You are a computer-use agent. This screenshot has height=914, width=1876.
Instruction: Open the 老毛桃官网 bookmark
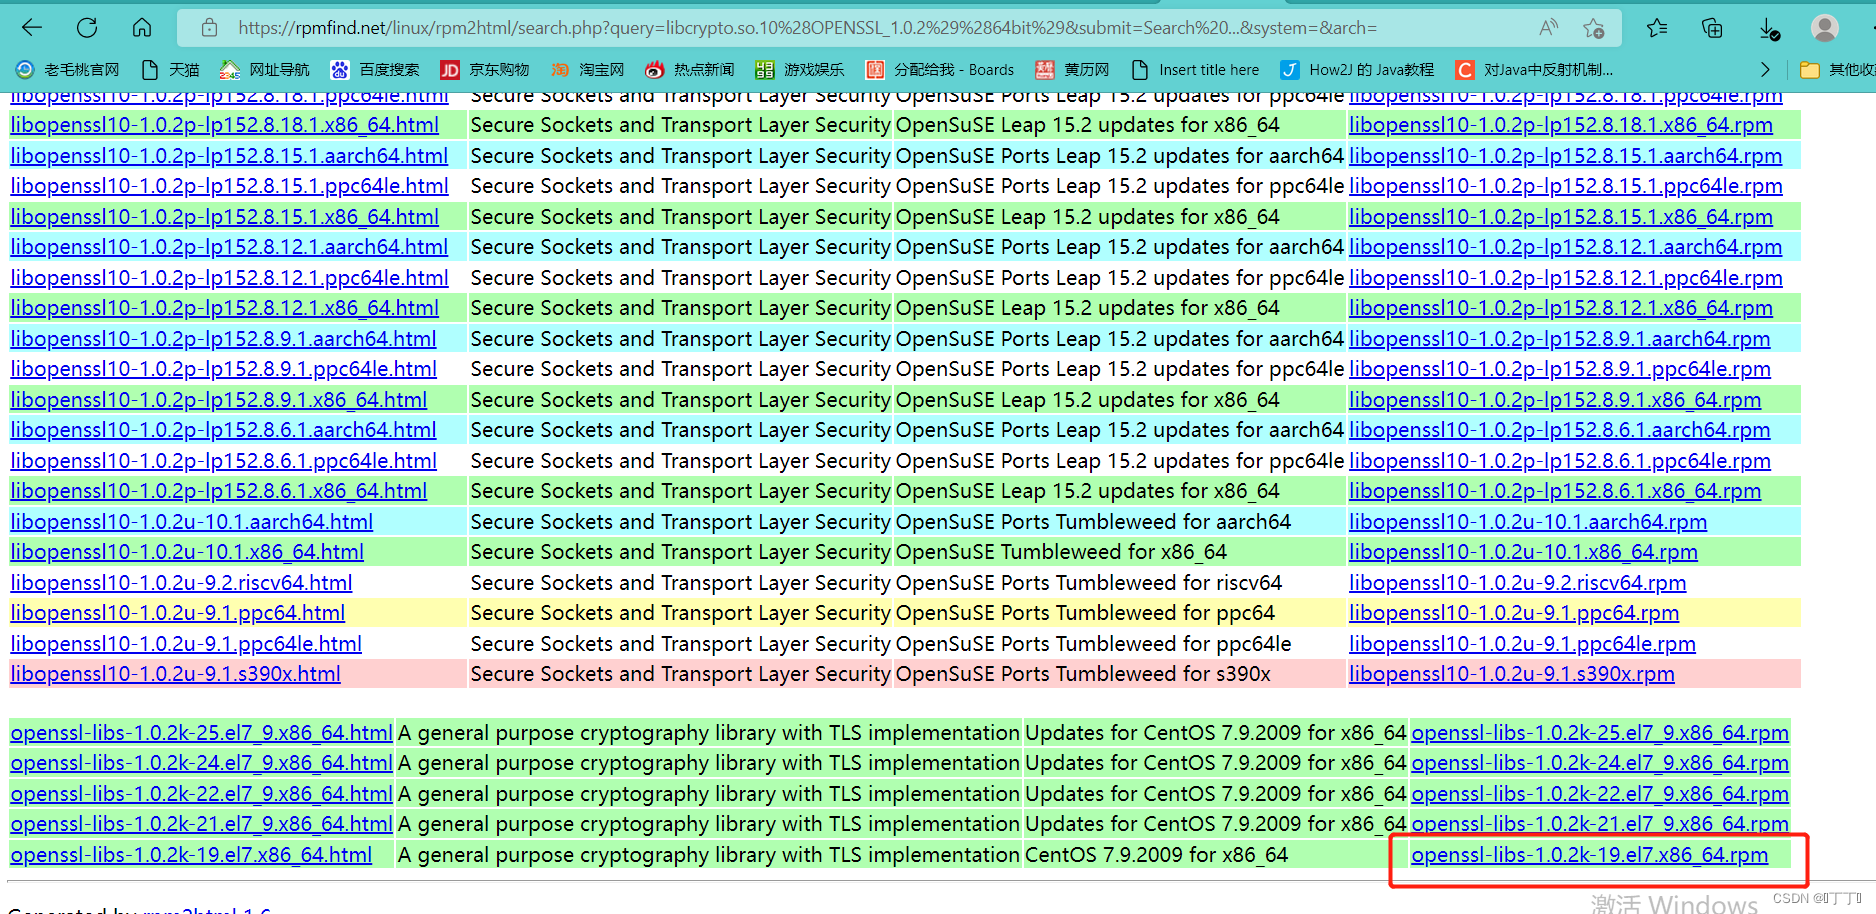(x=67, y=69)
